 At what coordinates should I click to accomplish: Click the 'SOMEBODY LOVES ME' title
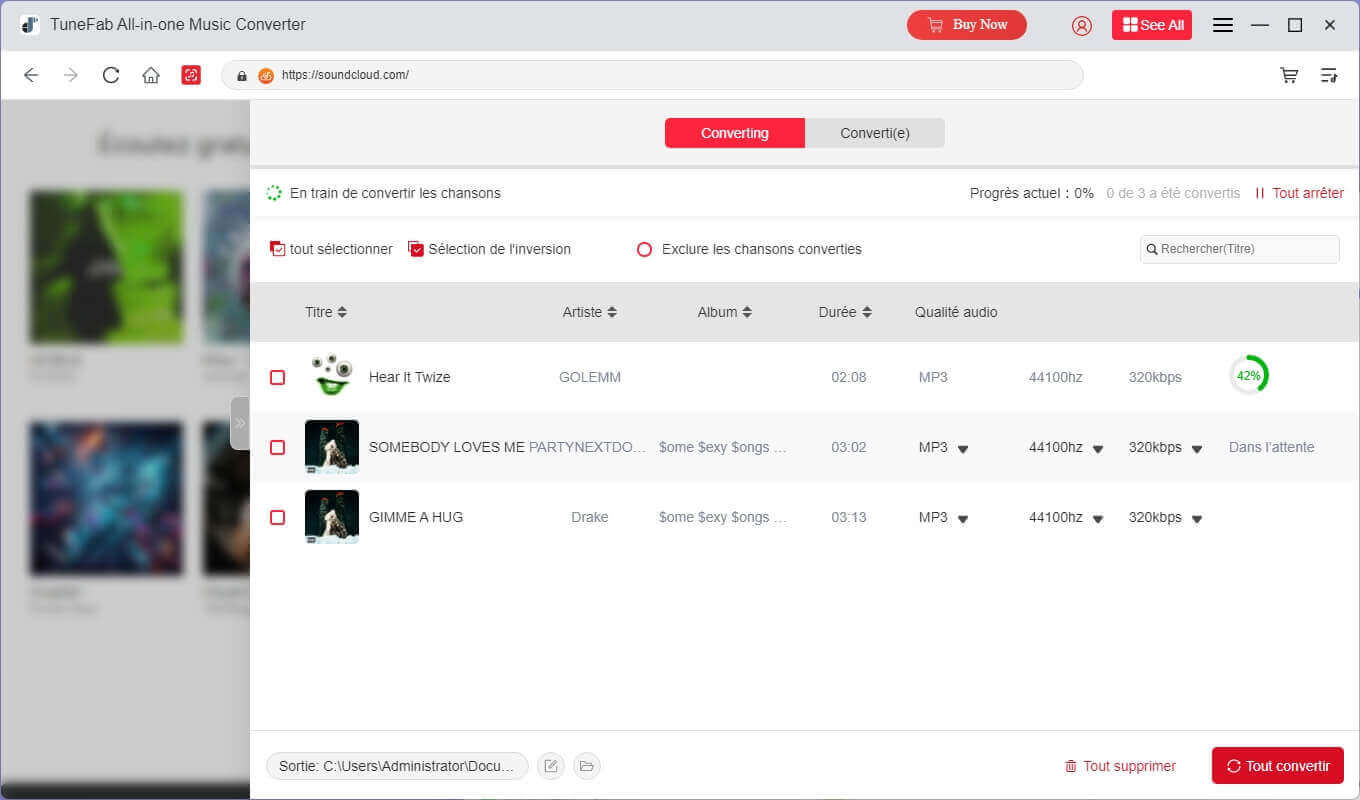tap(447, 447)
